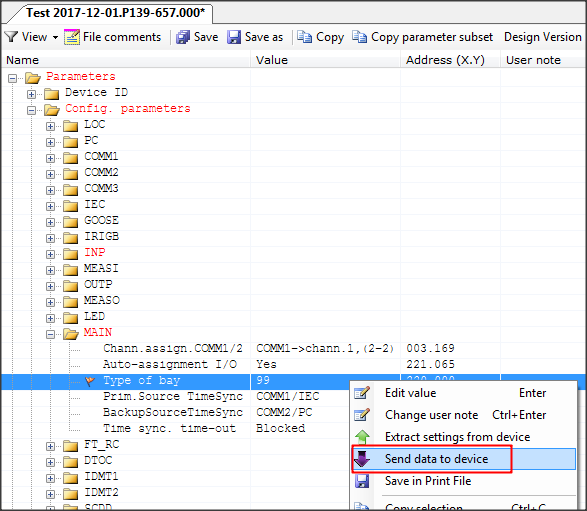Open the View dropdown arrow

[x=55, y=37]
